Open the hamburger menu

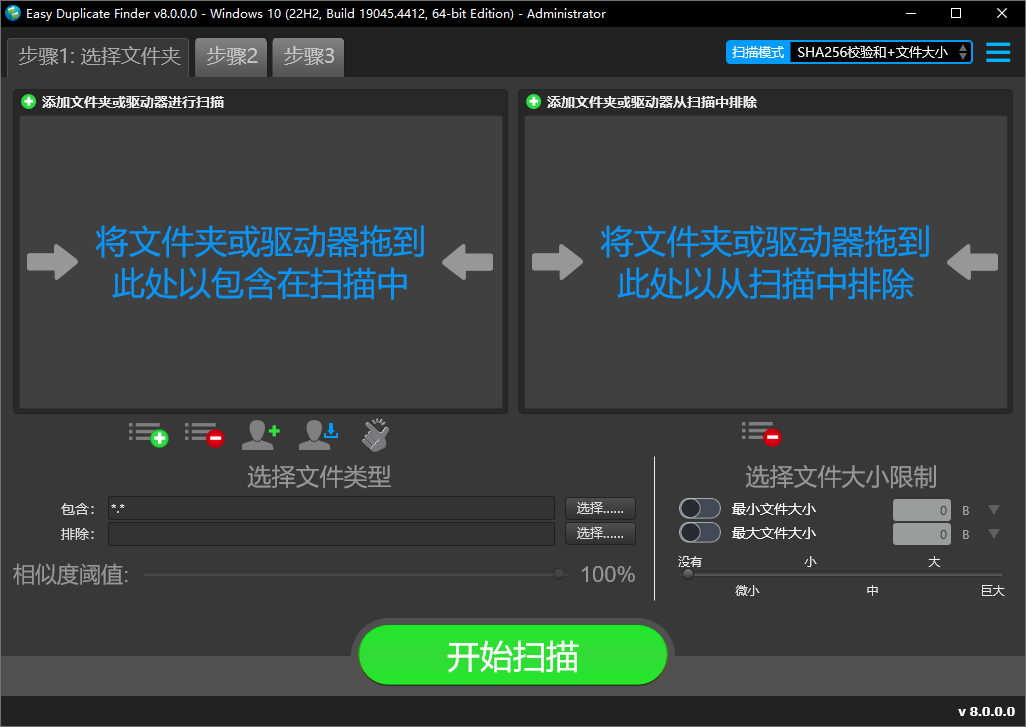998,52
